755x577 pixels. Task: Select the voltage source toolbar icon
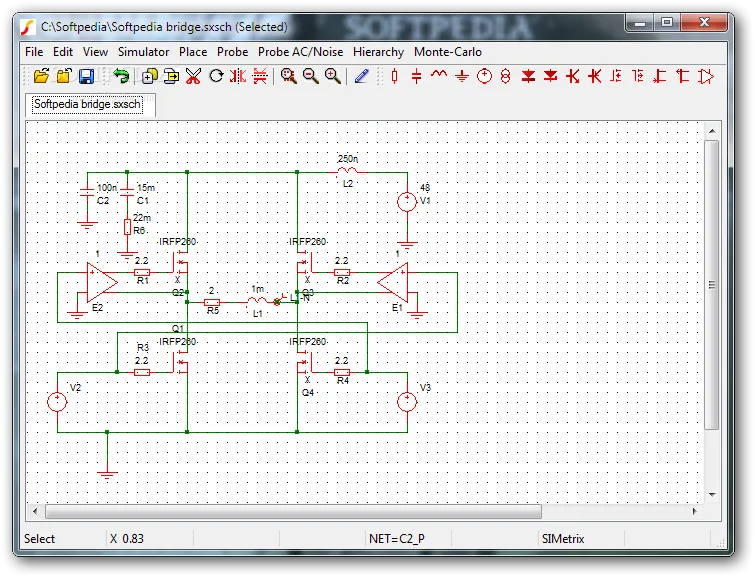484,76
